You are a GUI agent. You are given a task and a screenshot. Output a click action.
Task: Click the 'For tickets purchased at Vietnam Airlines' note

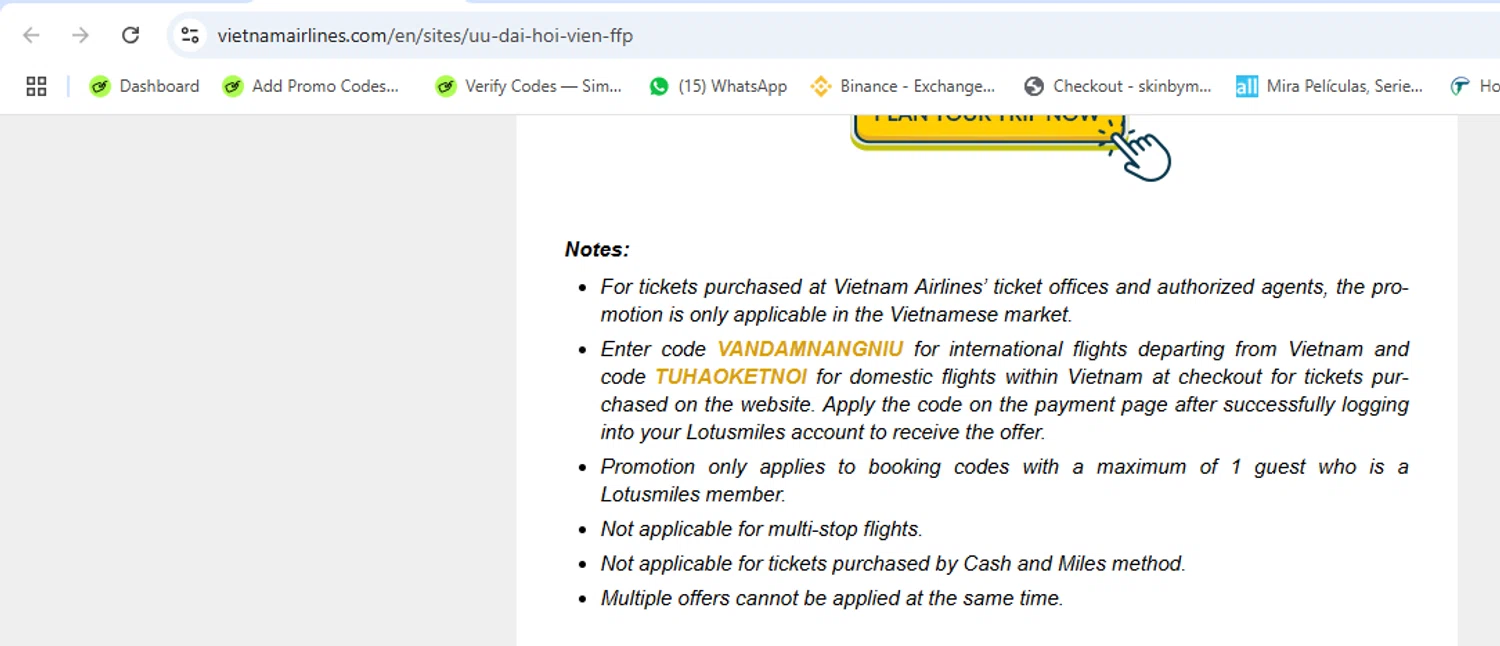[1004, 301]
